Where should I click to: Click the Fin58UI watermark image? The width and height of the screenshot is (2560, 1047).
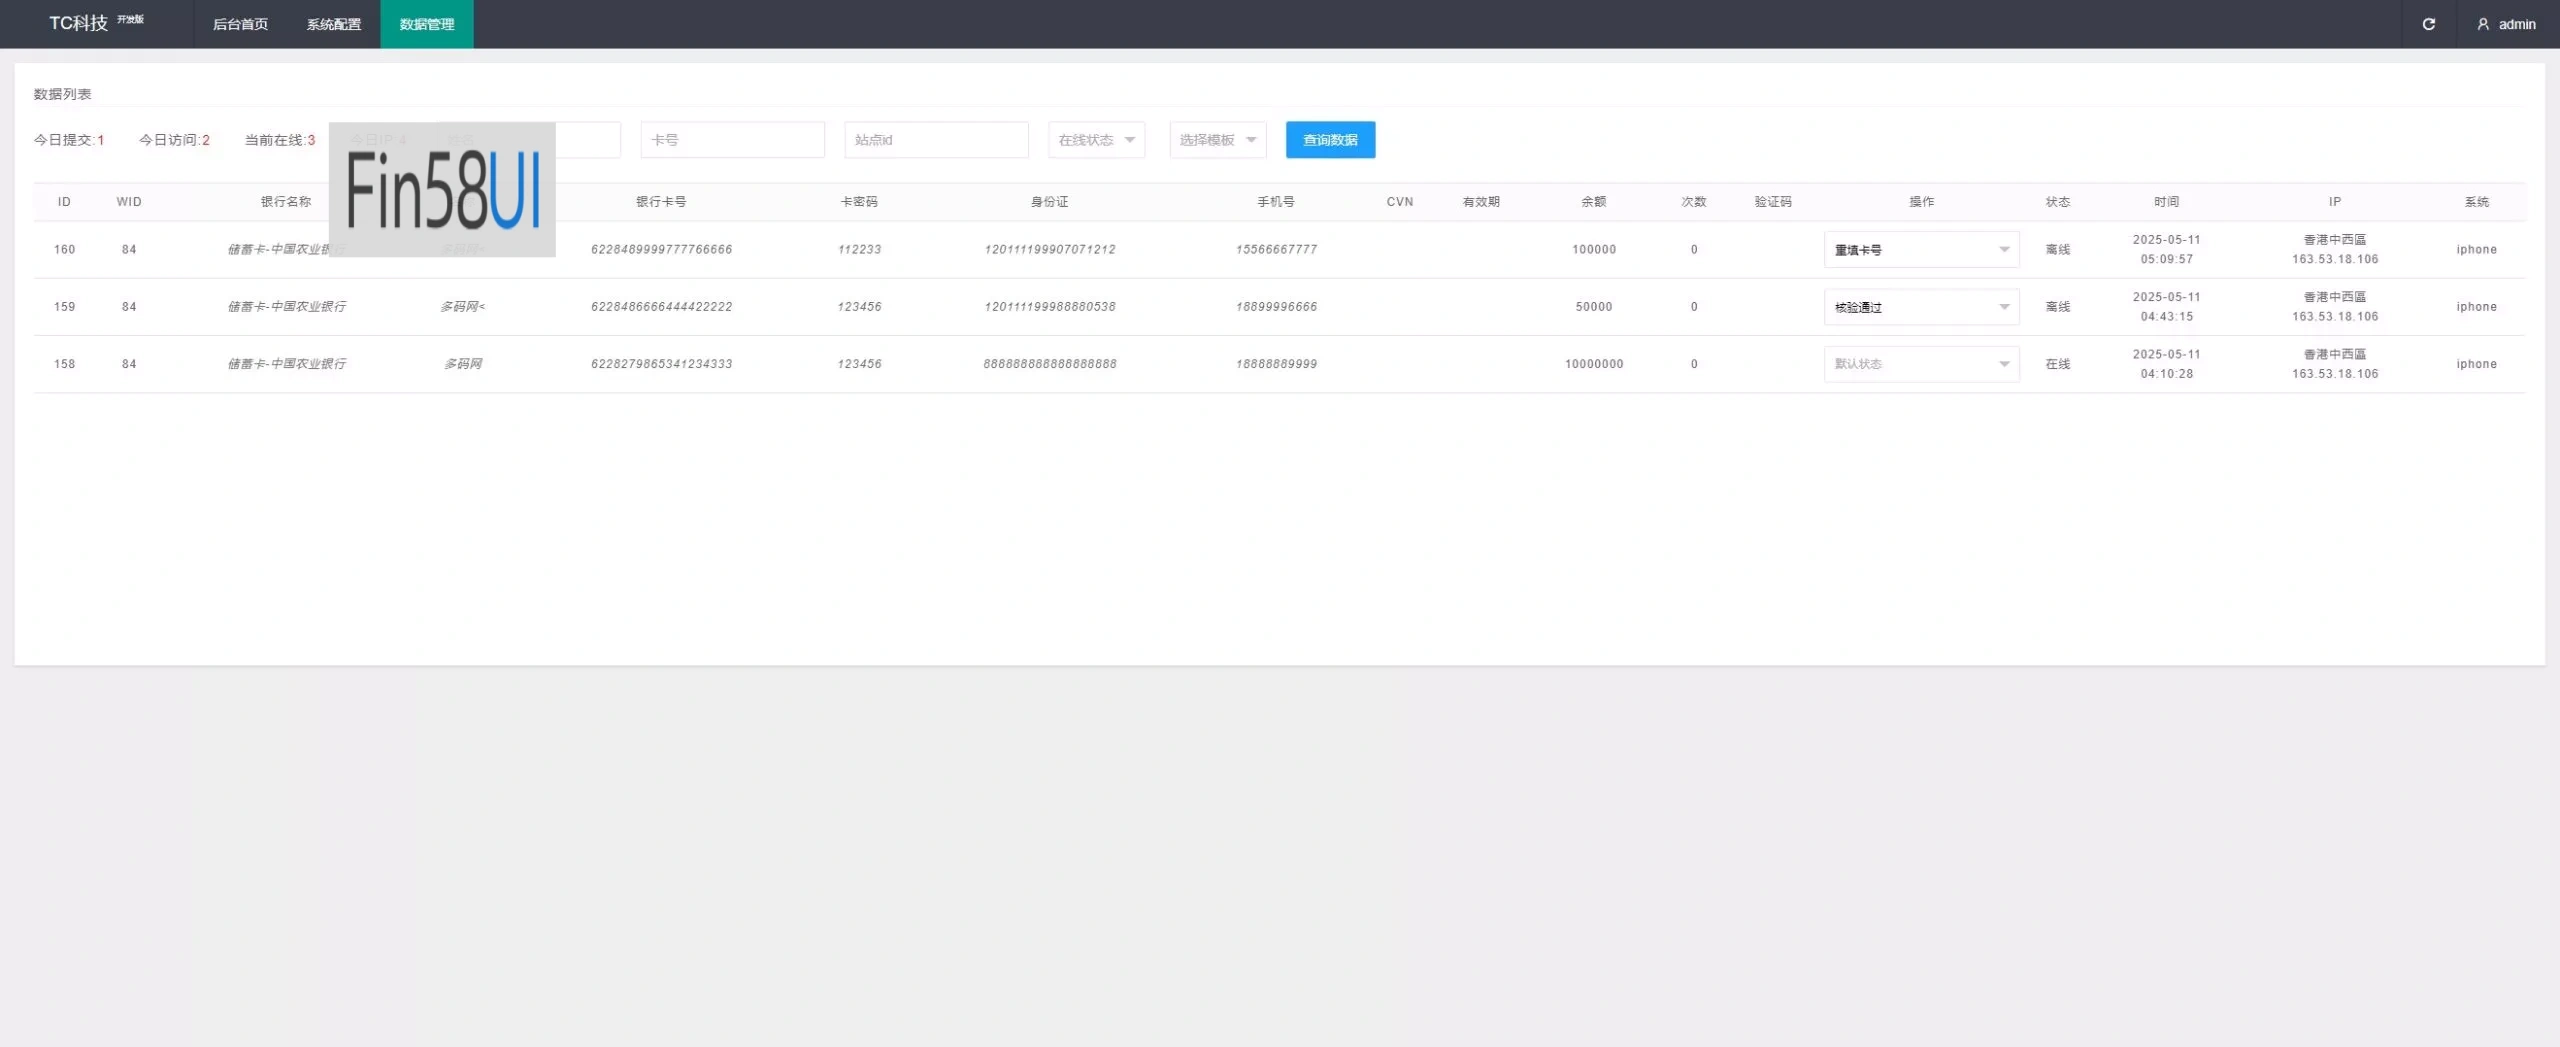(442, 190)
